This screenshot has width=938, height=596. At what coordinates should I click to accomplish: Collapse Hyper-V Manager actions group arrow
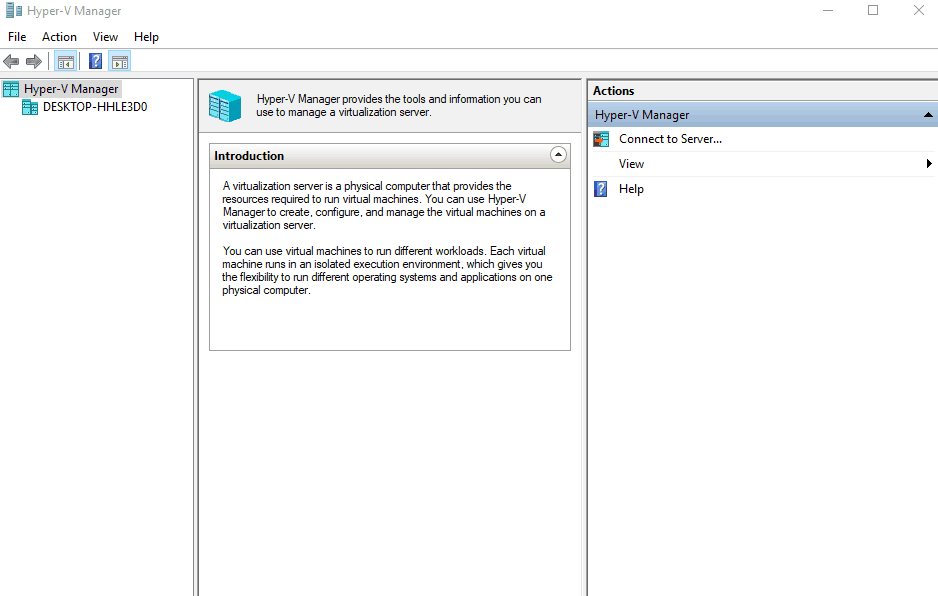928,115
